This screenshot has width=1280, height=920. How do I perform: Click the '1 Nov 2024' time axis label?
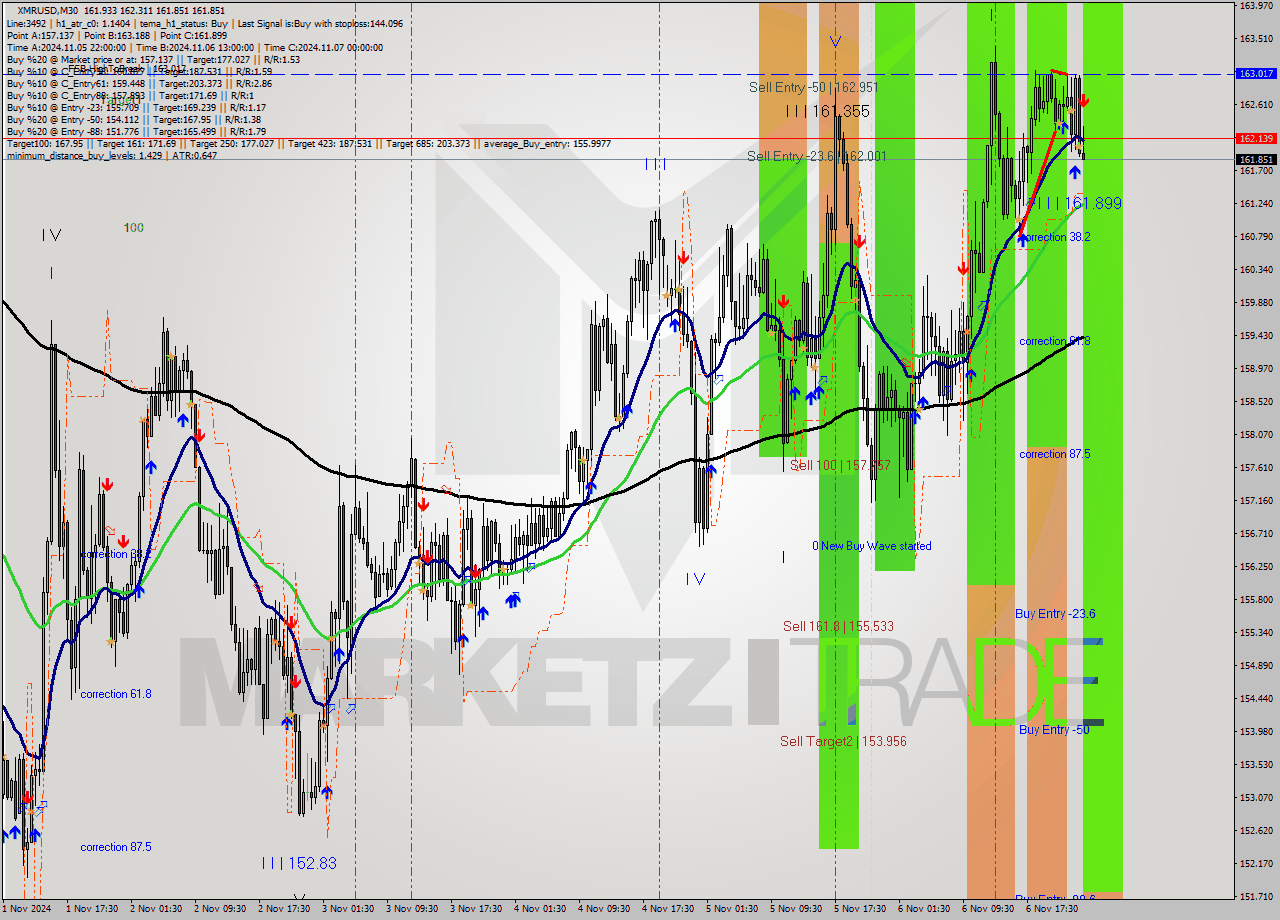pos(27,909)
